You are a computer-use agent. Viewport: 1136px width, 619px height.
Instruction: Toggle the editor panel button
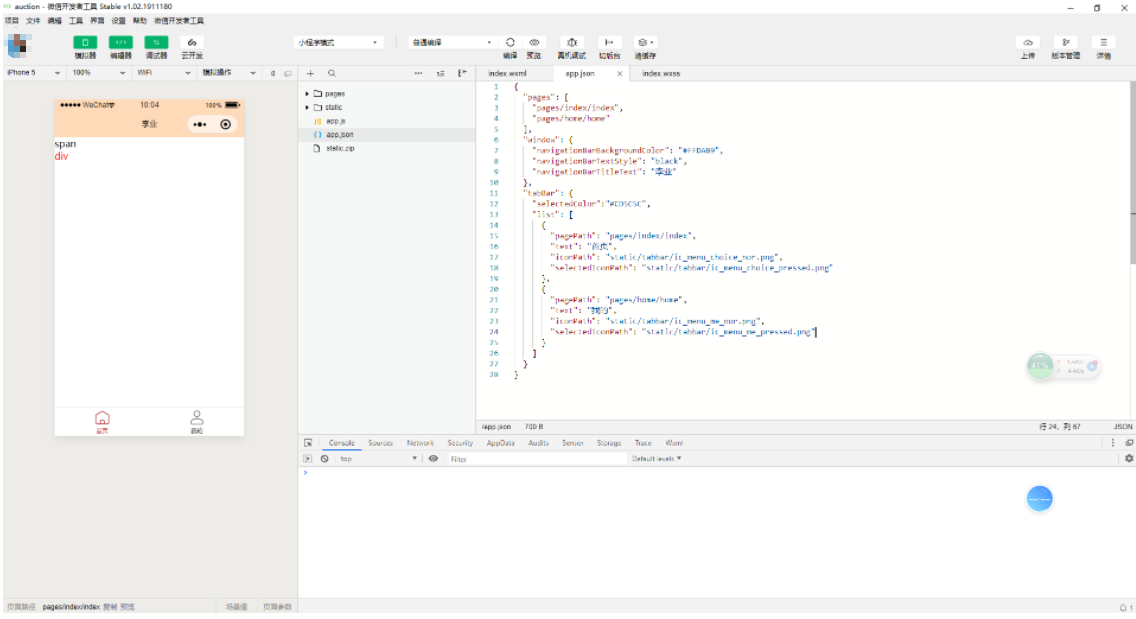[x=120, y=43]
